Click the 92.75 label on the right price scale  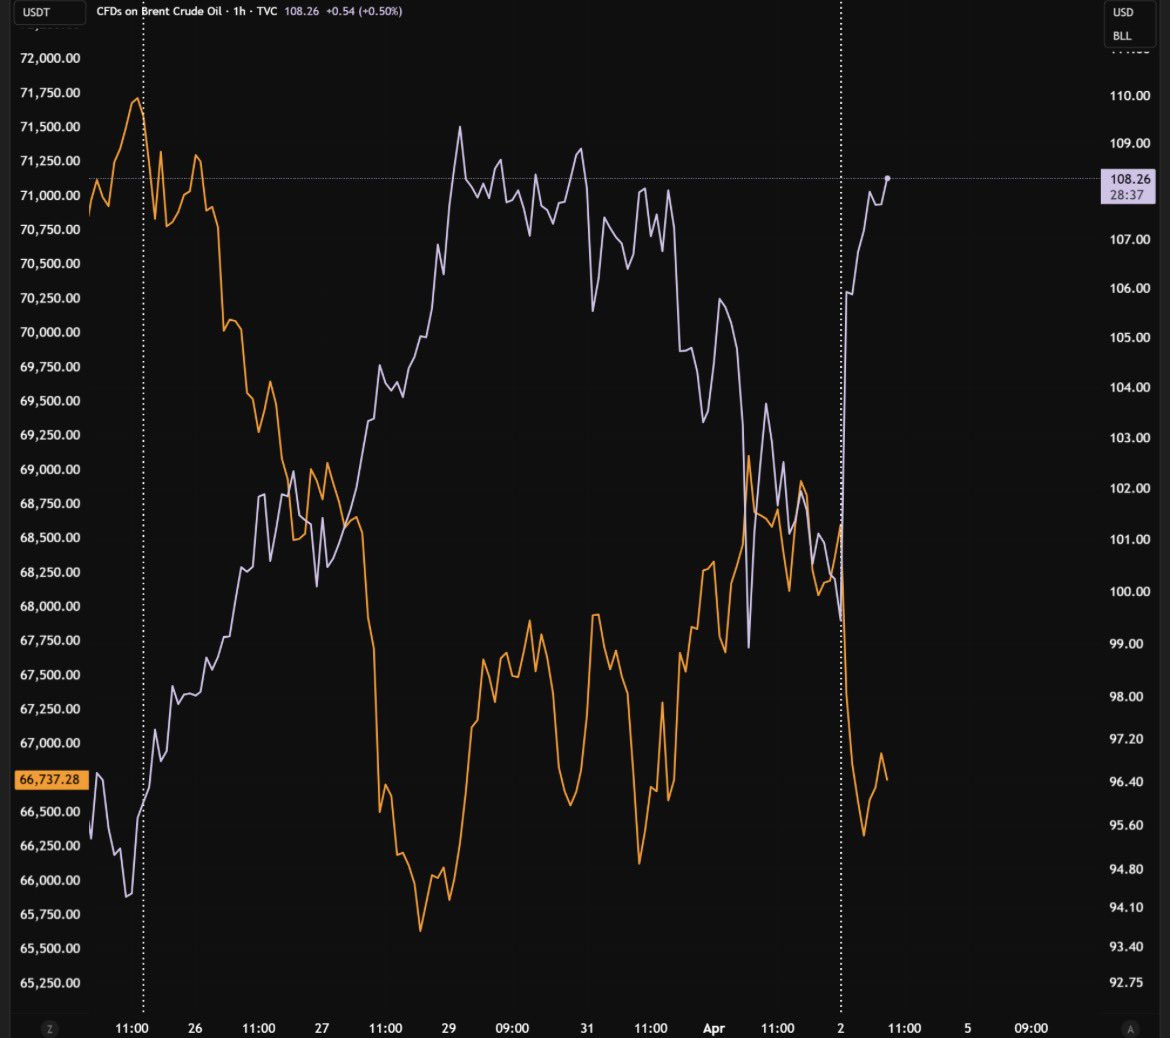1126,982
